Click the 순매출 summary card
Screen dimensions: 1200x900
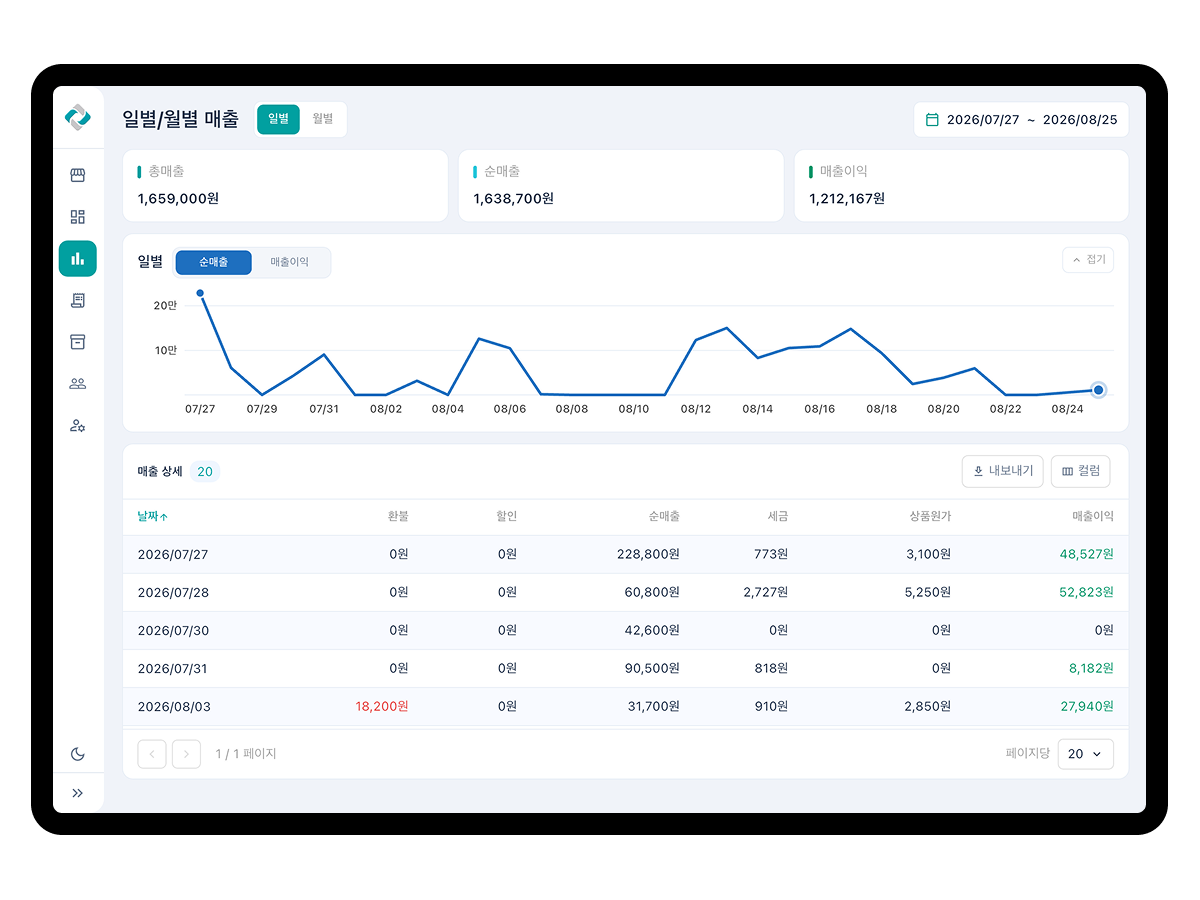621,185
